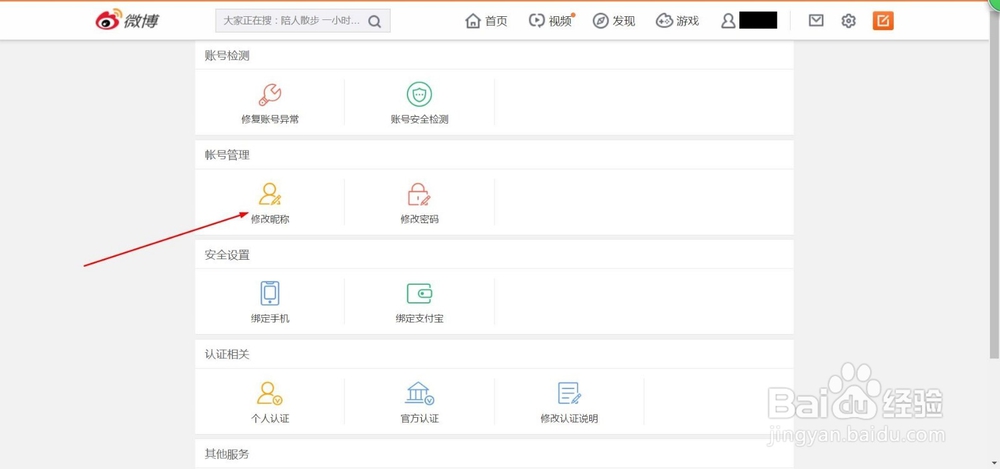Click the 修改密码 lock icon
This screenshot has height=469, width=1000.
click(419, 194)
